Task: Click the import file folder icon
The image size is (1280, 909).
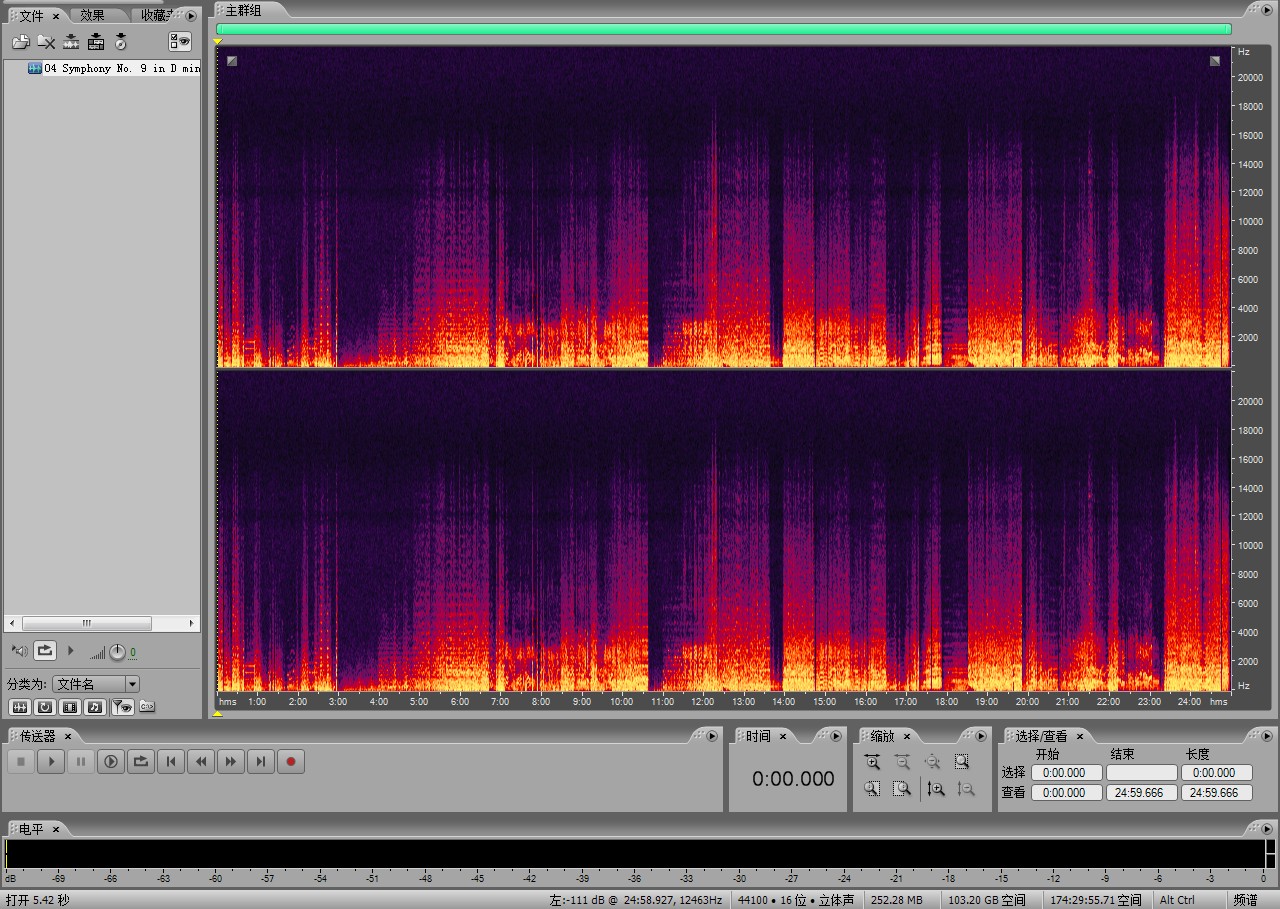Action: coord(20,42)
